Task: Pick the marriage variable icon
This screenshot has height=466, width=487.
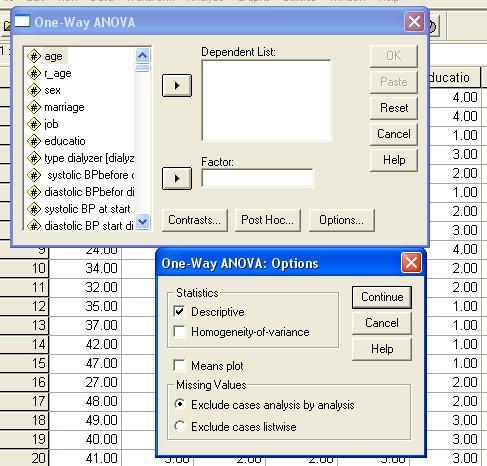Action: pos(34,107)
